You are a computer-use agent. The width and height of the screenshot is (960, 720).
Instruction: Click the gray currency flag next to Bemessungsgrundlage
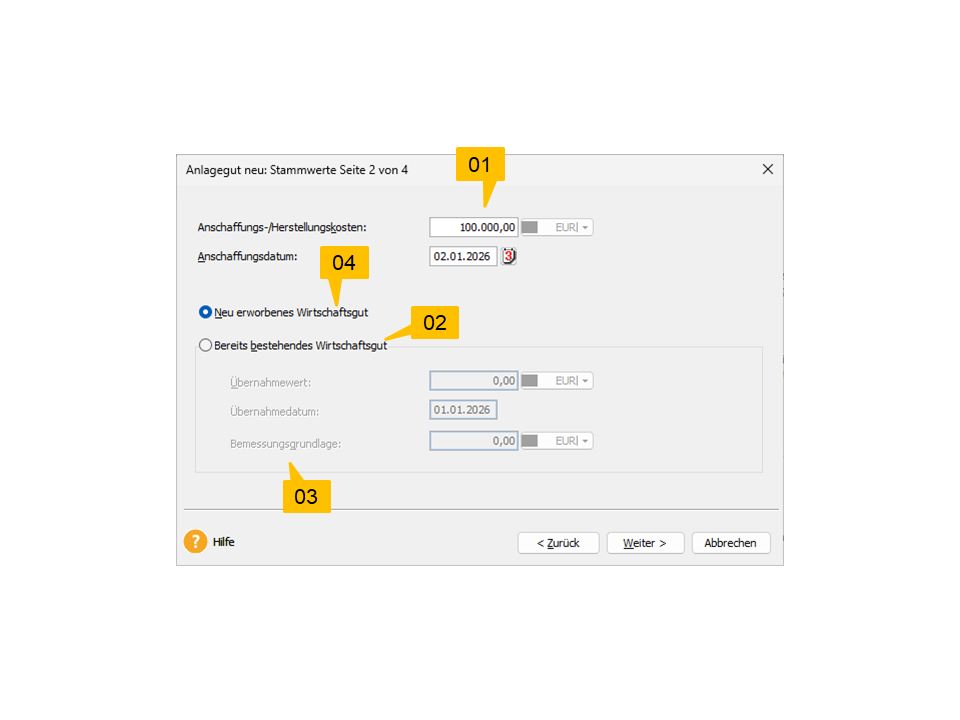coord(530,440)
